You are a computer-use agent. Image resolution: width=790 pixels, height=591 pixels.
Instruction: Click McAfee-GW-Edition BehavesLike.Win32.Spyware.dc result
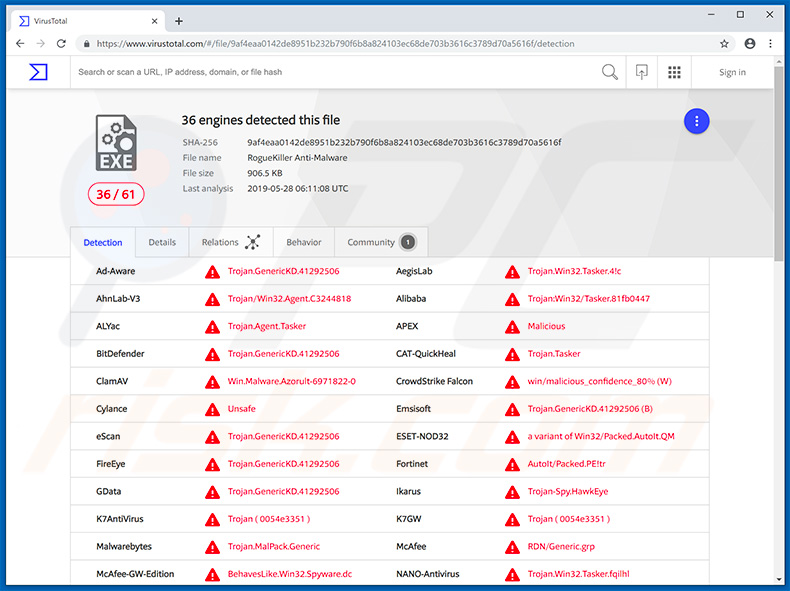coord(290,574)
